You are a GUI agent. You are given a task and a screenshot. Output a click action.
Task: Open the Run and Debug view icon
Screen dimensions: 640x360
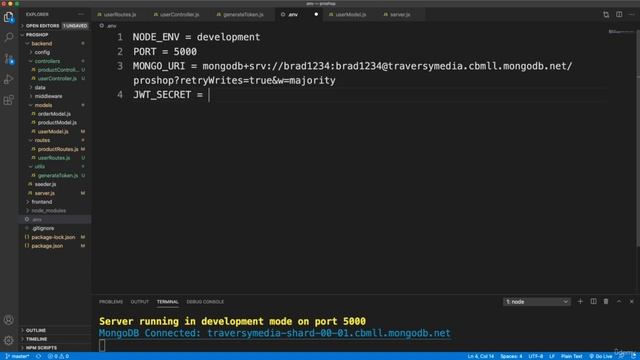(x=9, y=79)
